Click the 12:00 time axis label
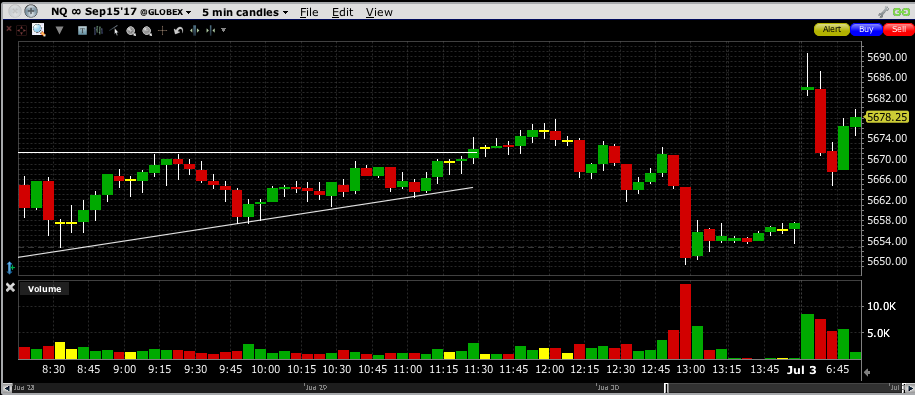The height and width of the screenshot is (395, 915). [x=549, y=370]
